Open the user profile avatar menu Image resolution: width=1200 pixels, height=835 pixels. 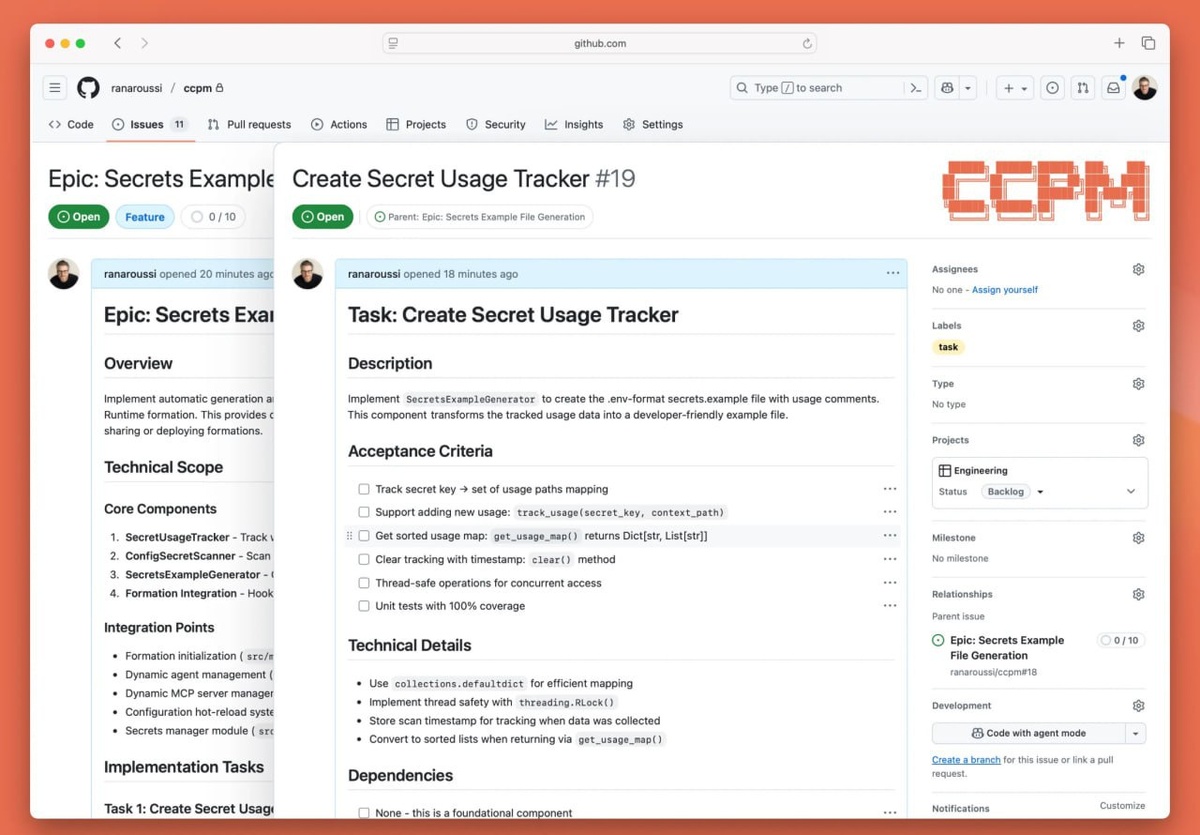pyautogui.click(x=1145, y=88)
